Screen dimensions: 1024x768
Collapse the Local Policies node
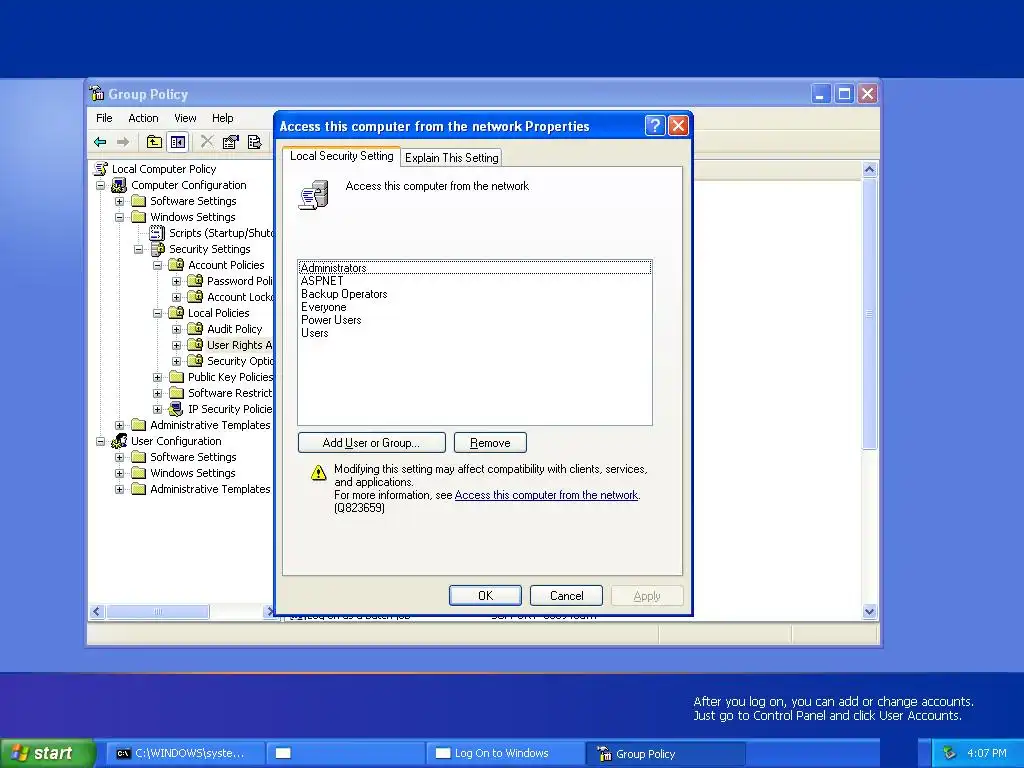click(157, 313)
